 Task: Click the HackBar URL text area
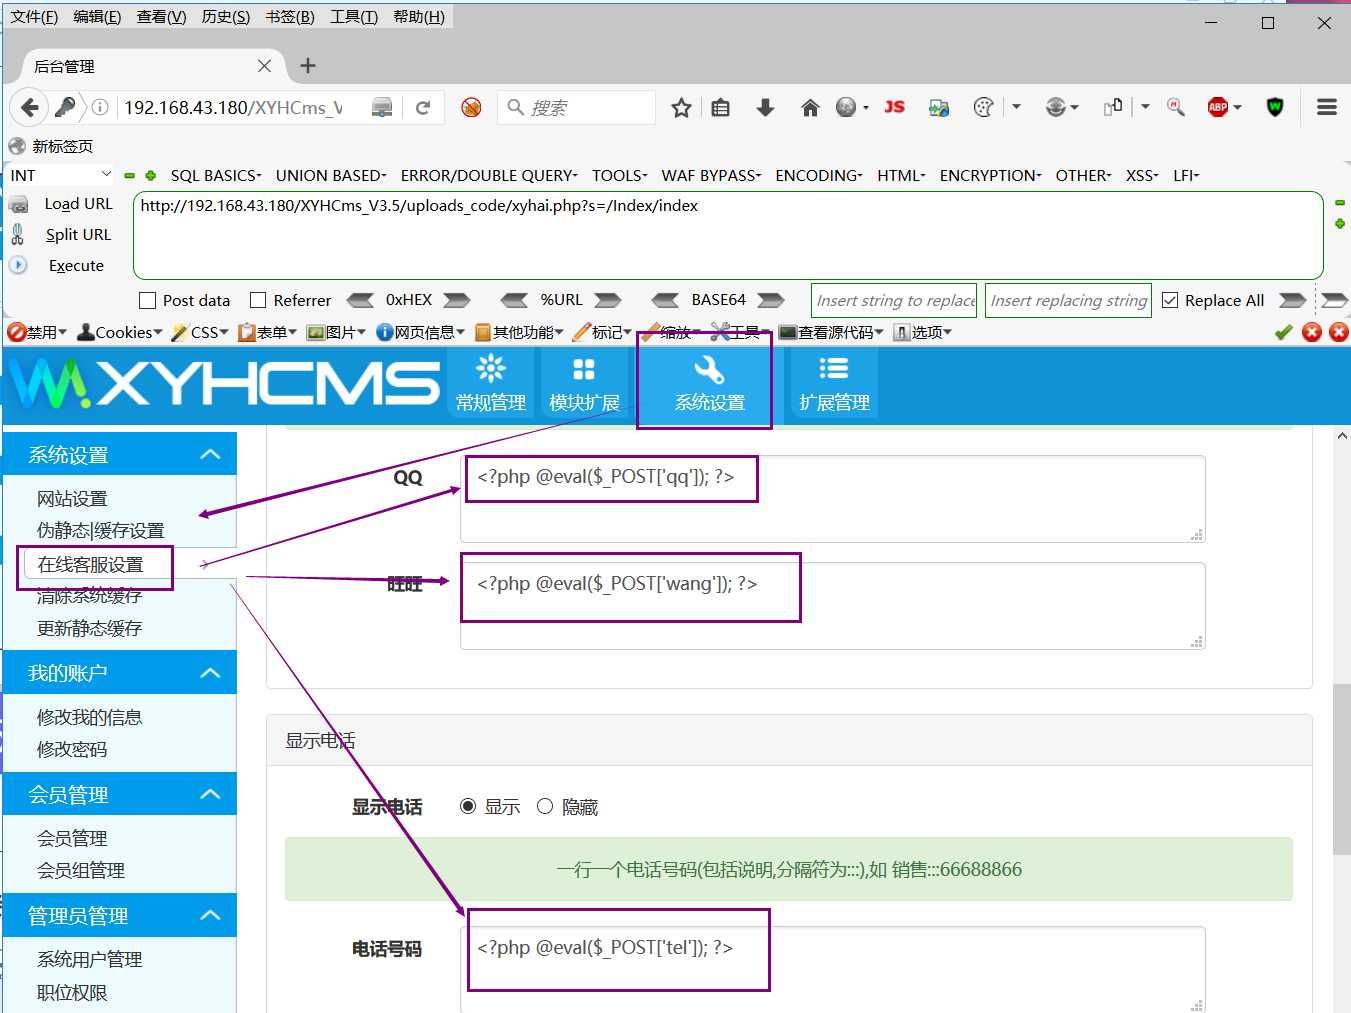(x=728, y=235)
